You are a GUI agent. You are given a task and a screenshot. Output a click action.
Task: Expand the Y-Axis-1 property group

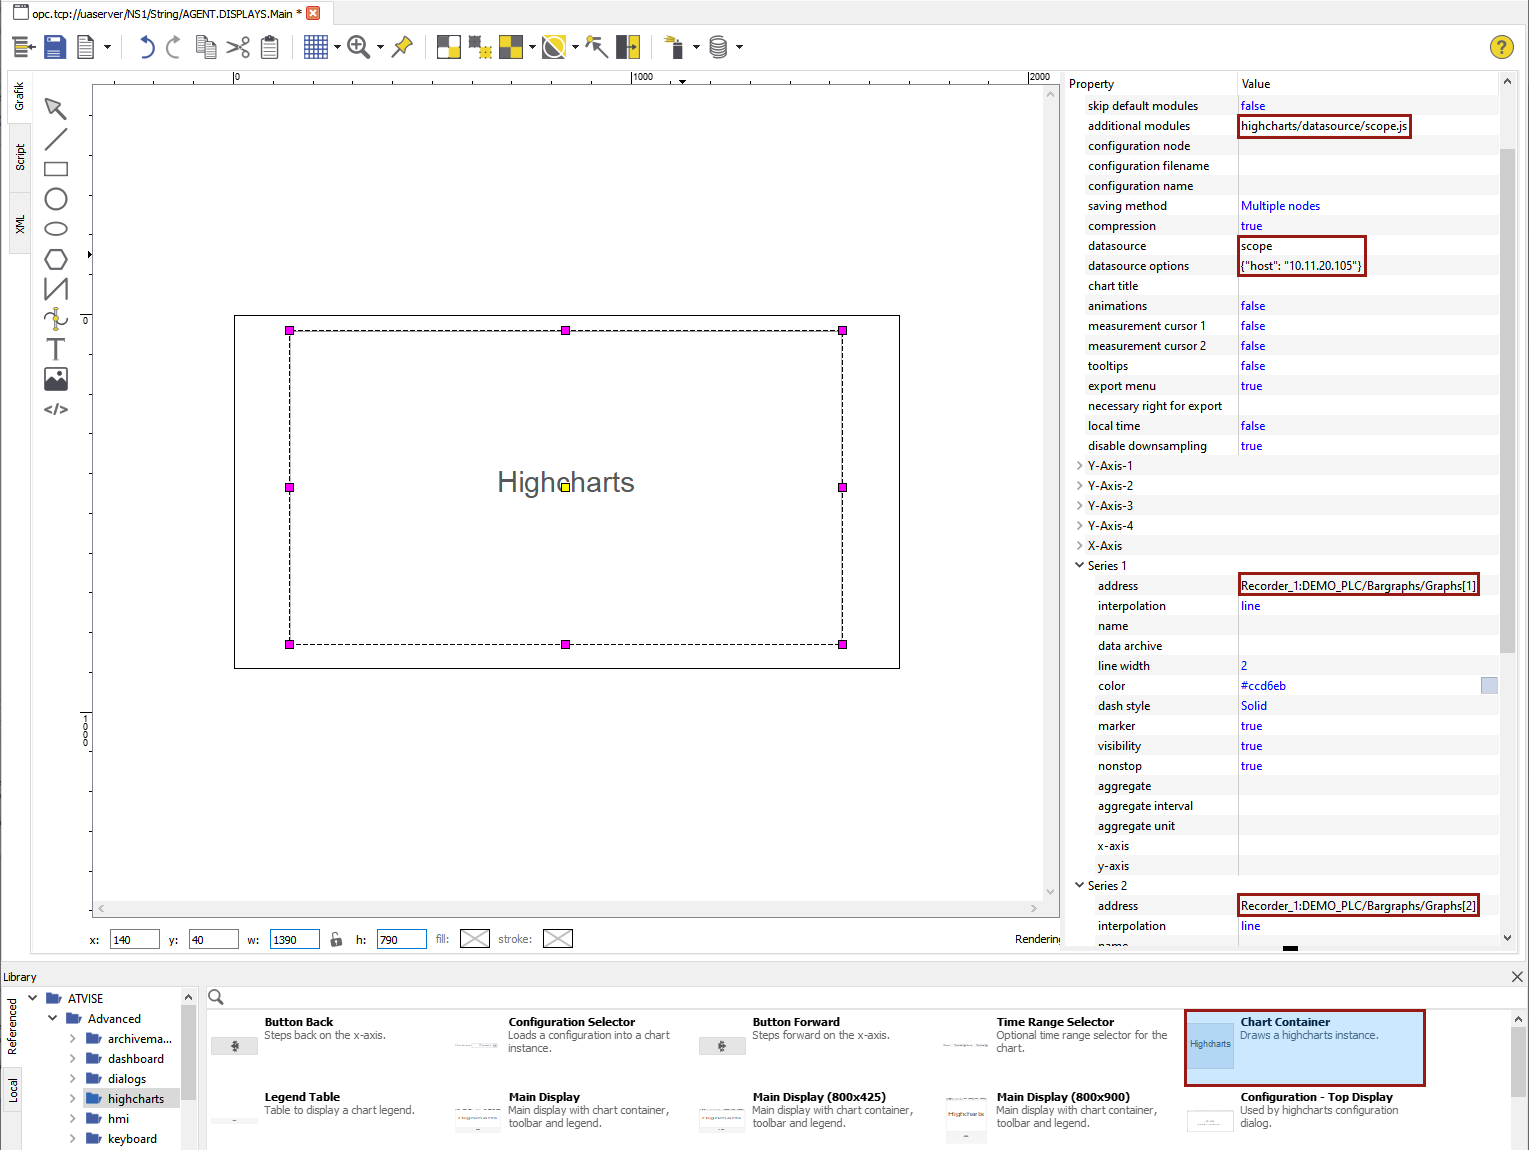(1079, 465)
